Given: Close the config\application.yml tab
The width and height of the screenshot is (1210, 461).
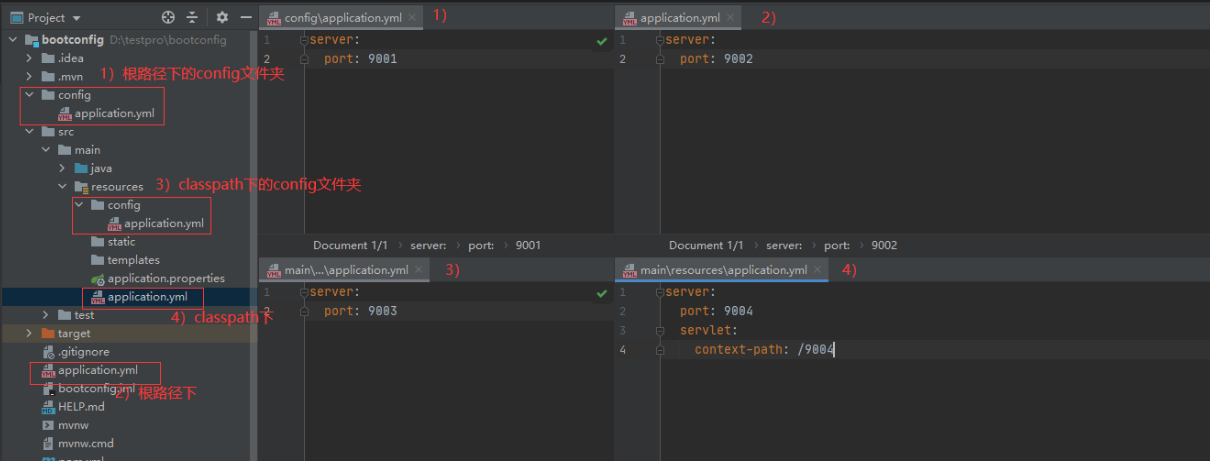Looking at the screenshot, I should click(413, 18).
